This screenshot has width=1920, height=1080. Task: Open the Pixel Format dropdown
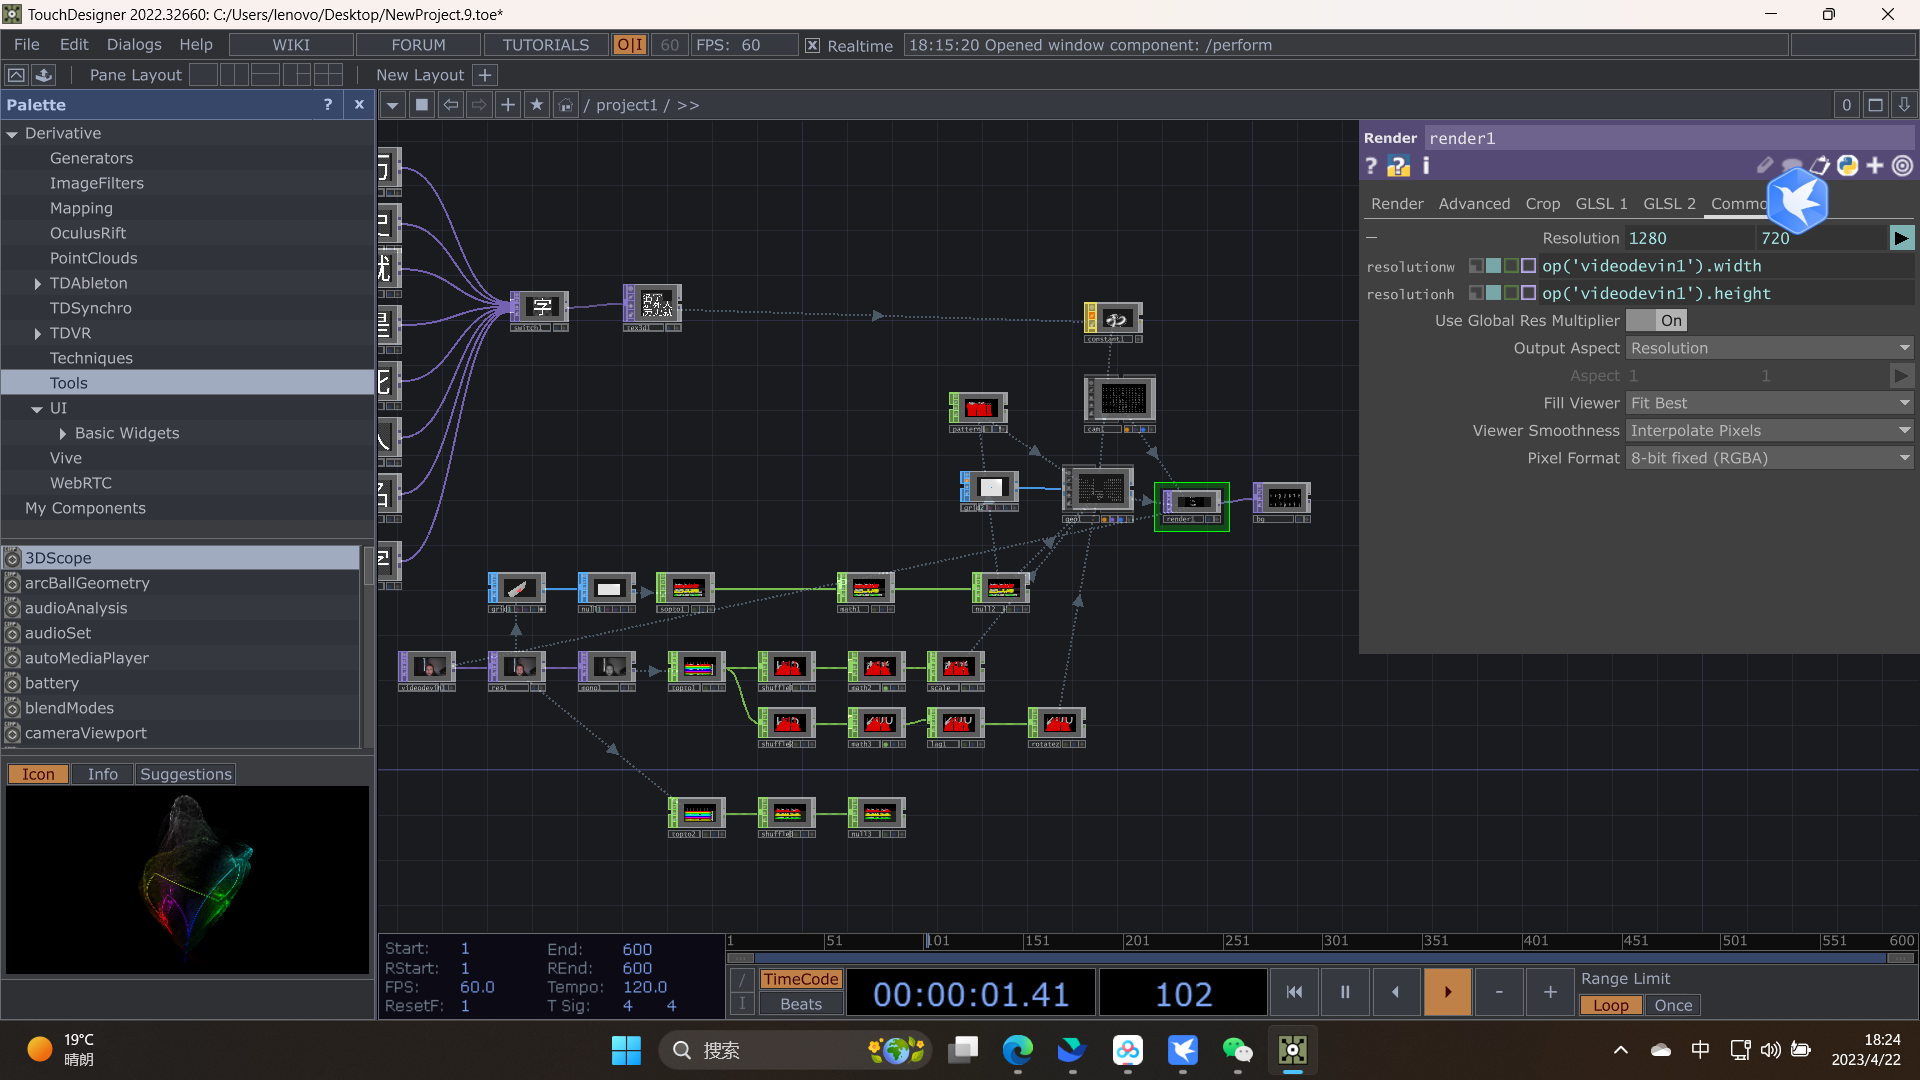pyautogui.click(x=1770, y=458)
